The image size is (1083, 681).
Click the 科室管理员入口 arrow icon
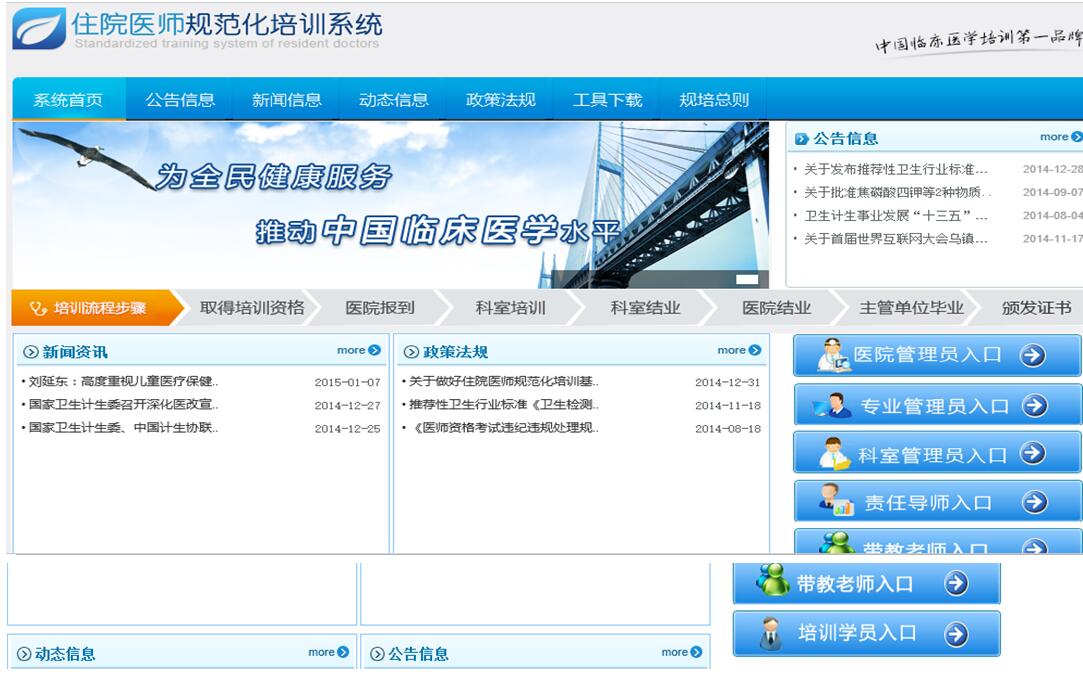click(1032, 454)
